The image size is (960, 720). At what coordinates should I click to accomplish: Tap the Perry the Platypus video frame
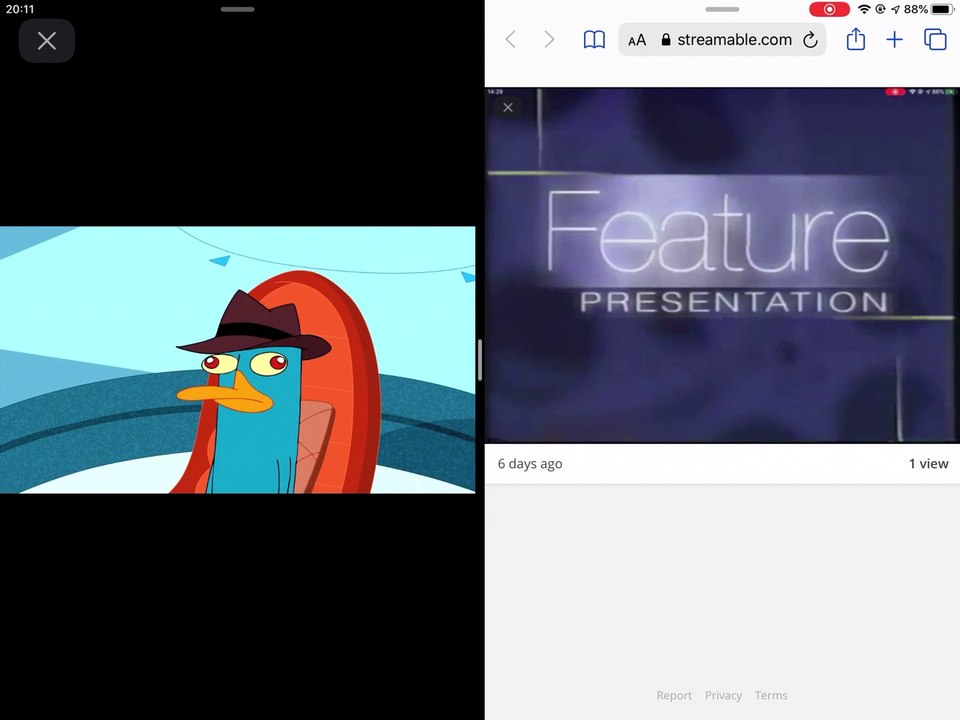click(x=238, y=360)
